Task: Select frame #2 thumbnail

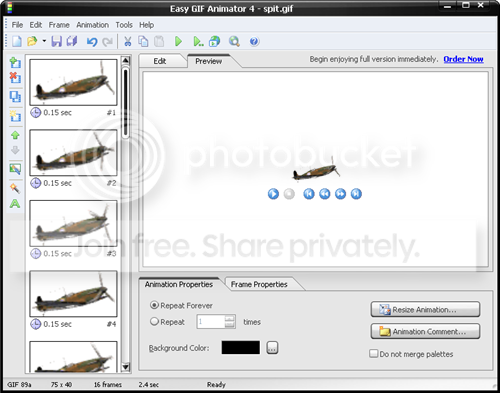Action: pyautogui.click(x=73, y=153)
